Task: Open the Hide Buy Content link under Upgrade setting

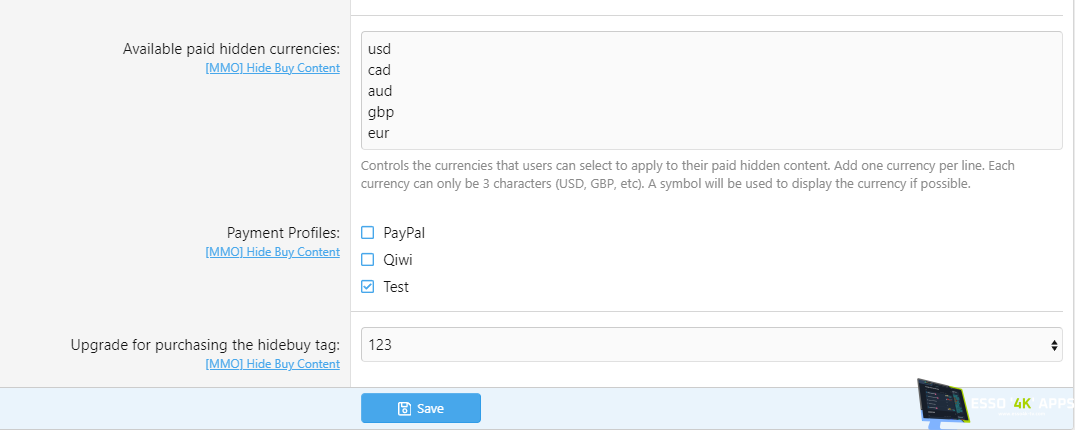Action: 272,364
